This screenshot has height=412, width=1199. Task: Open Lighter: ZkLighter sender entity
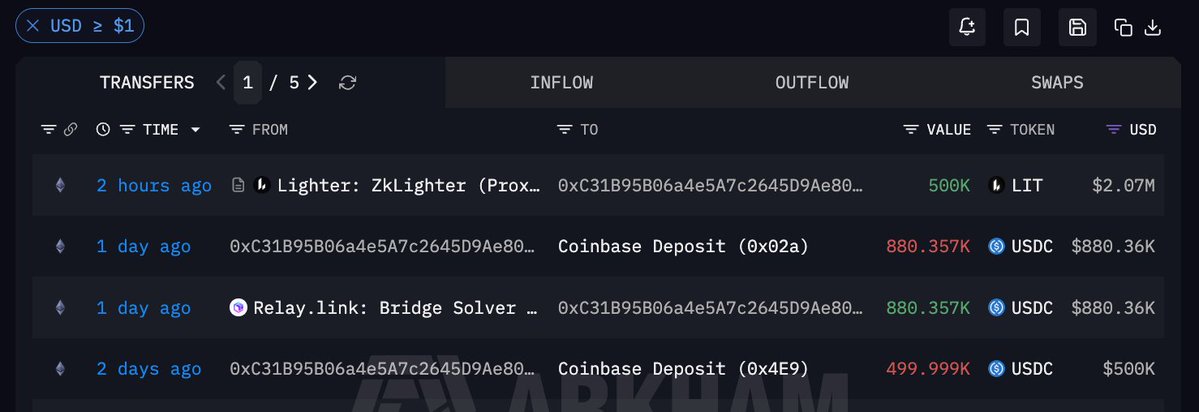click(409, 185)
